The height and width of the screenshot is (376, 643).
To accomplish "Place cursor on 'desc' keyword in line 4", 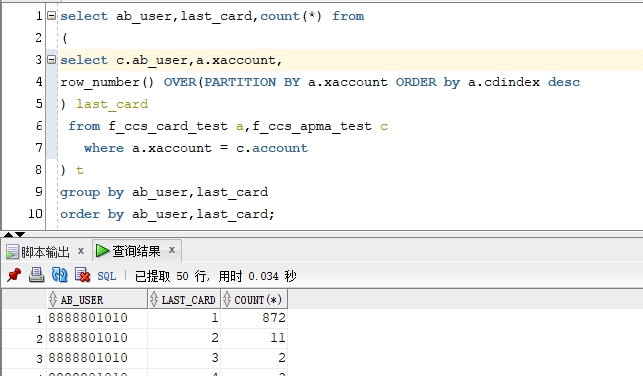I will 564,82.
